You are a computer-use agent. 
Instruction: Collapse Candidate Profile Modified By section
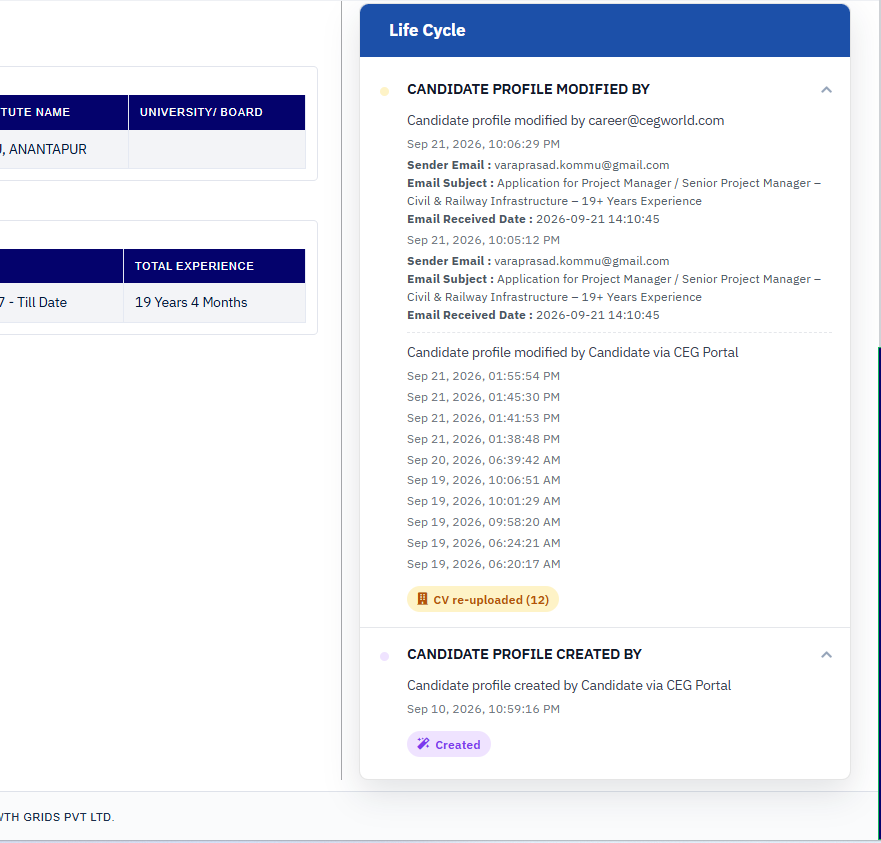tap(826, 90)
